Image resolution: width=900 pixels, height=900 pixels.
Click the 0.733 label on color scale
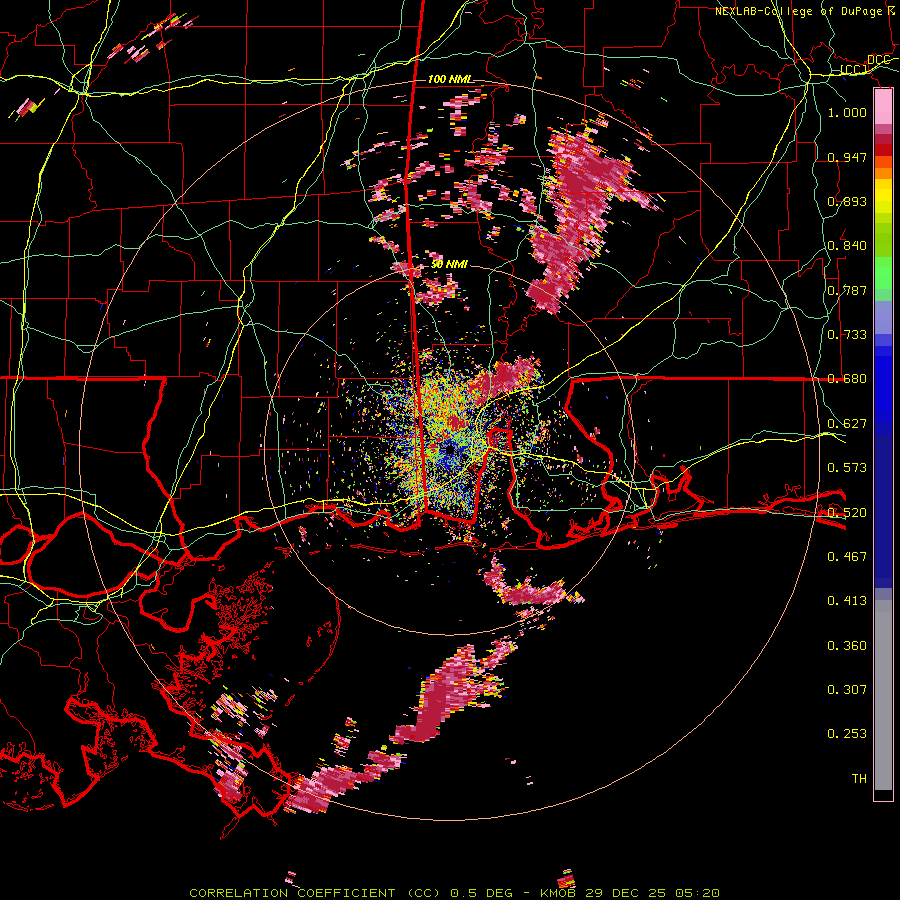coord(847,334)
